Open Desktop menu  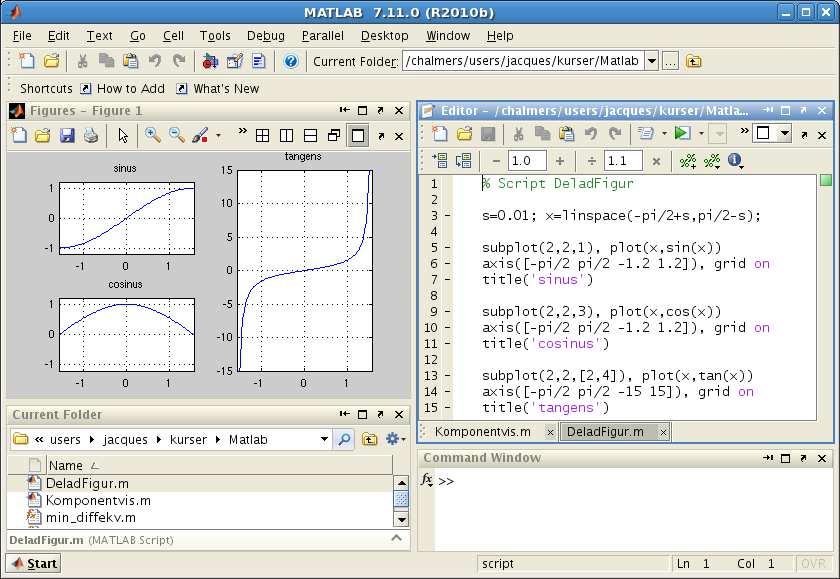(385, 36)
